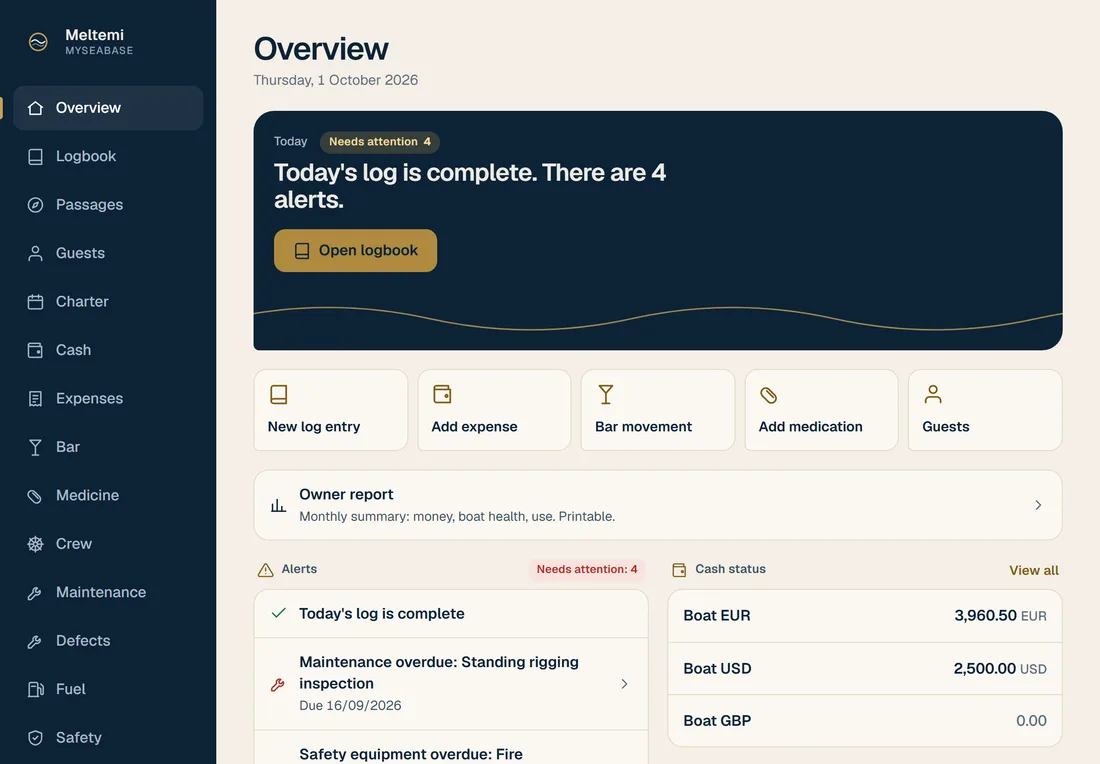Click the Defects wrench icon
1100x764 pixels.
pyautogui.click(x=35, y=641)
